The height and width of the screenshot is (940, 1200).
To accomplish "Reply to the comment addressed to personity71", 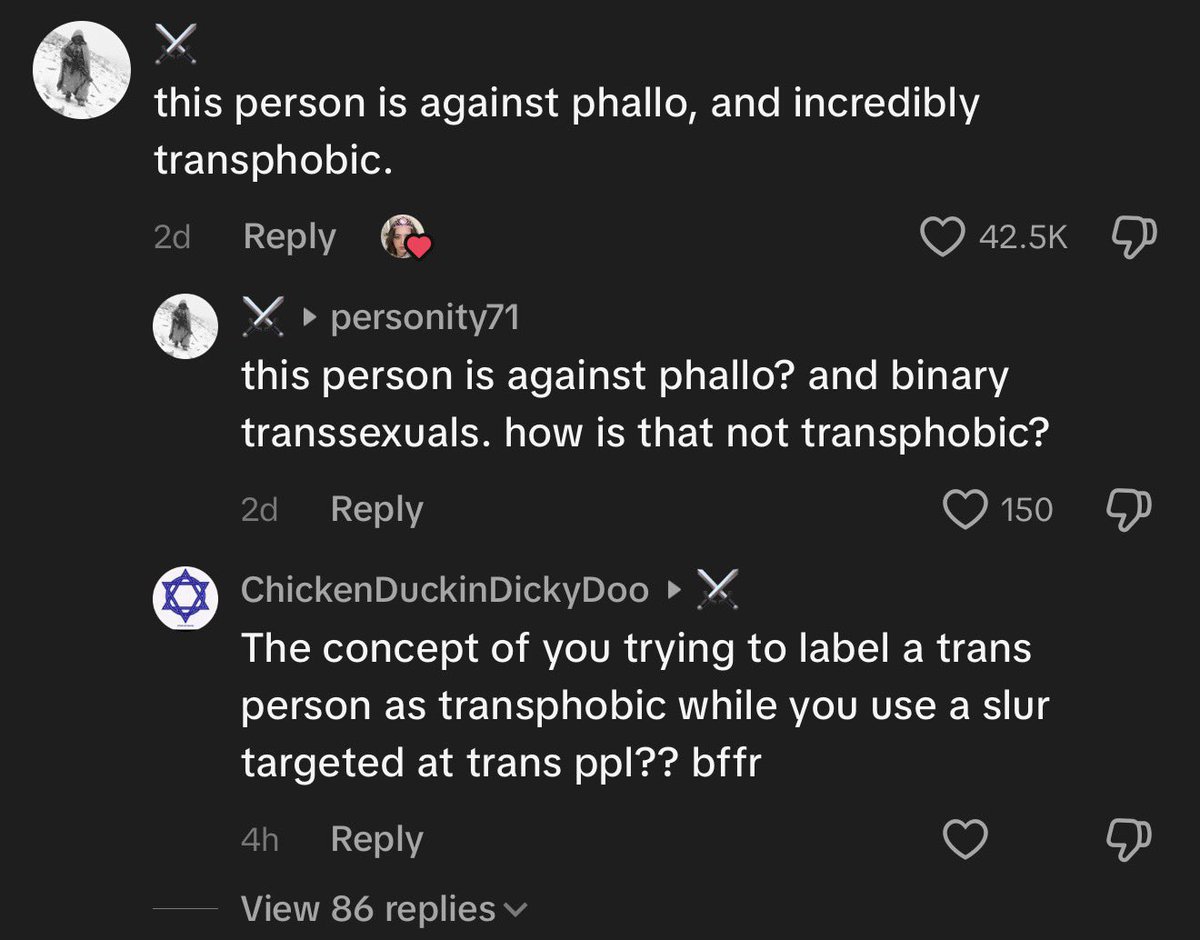I will pyautogui.click(x=376, y=509).
